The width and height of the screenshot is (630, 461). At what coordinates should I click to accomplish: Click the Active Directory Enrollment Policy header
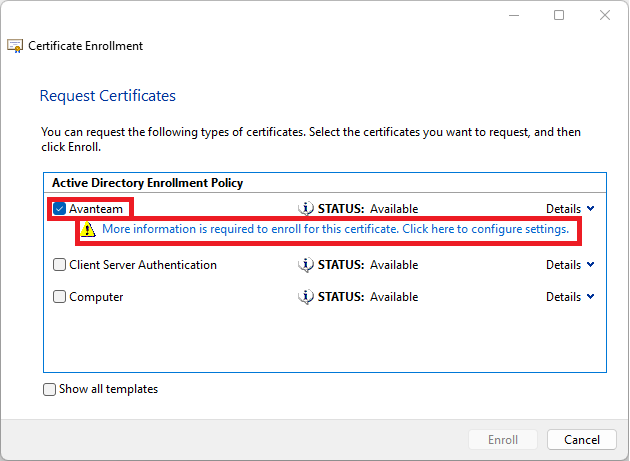pyautogui.click(x=147, y=183)
